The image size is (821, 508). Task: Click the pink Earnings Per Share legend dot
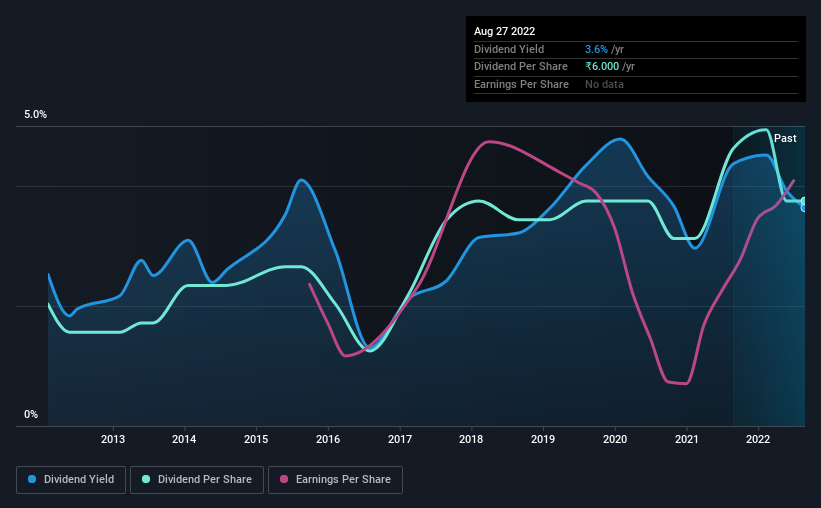click(x=284, y=479)
